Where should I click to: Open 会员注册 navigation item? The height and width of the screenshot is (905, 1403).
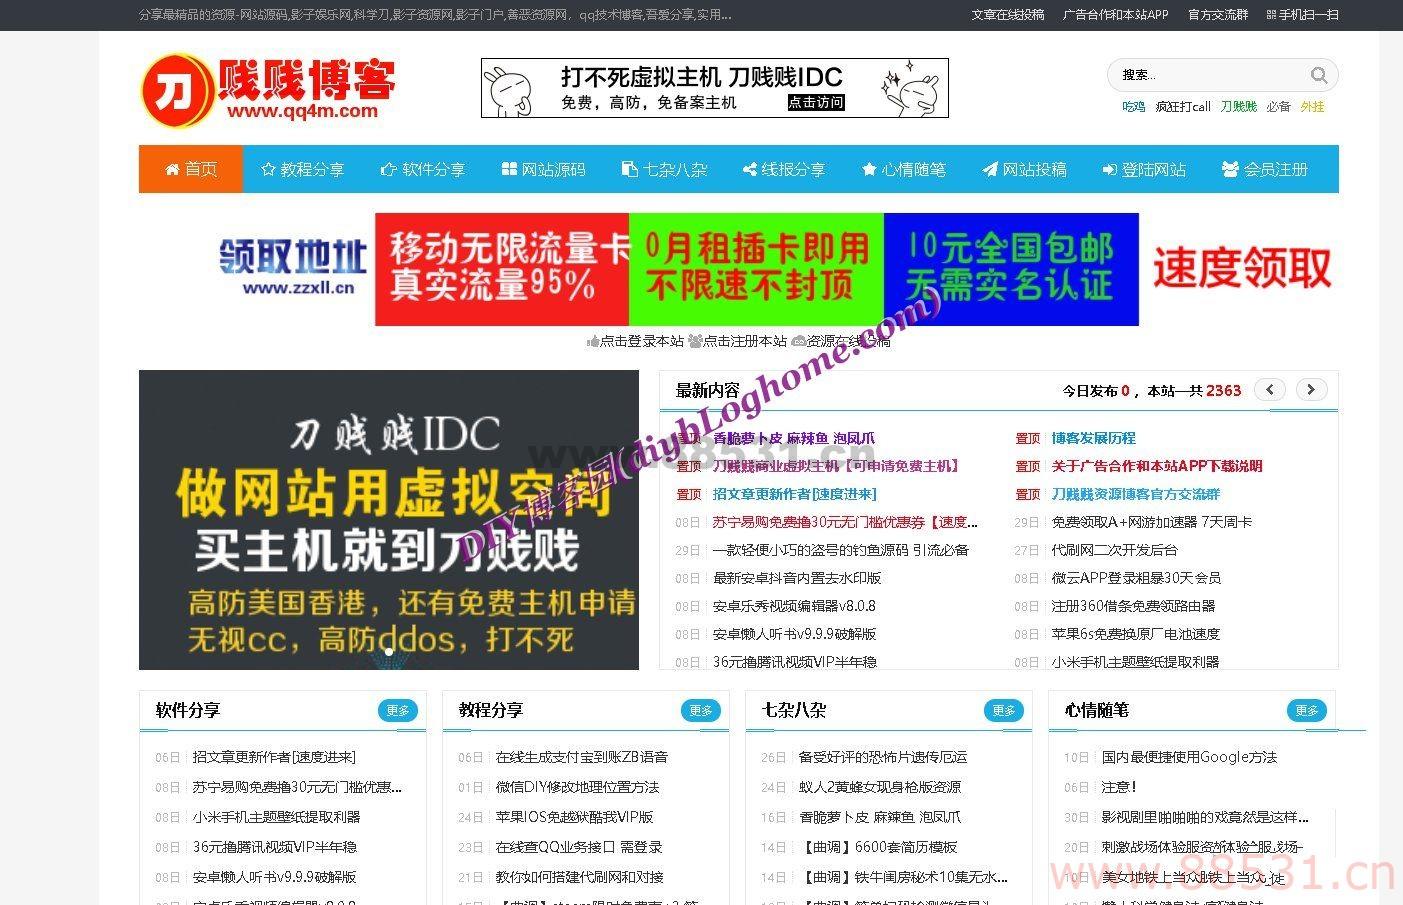click(x=1265, y=169)
